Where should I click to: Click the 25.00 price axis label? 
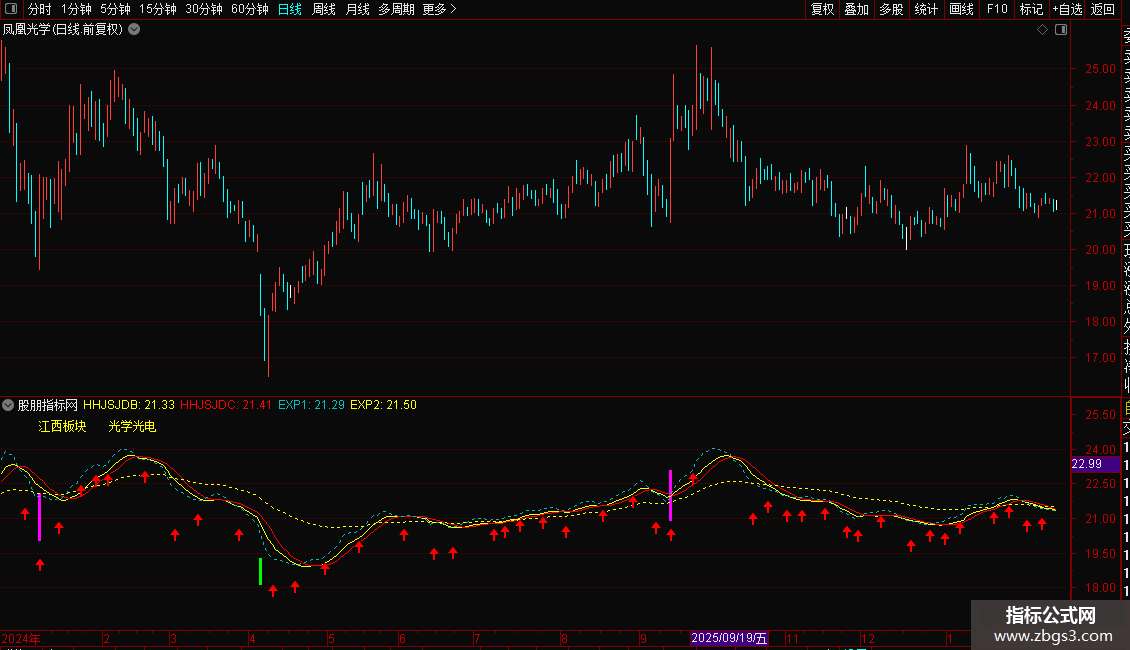point(1100,69)
